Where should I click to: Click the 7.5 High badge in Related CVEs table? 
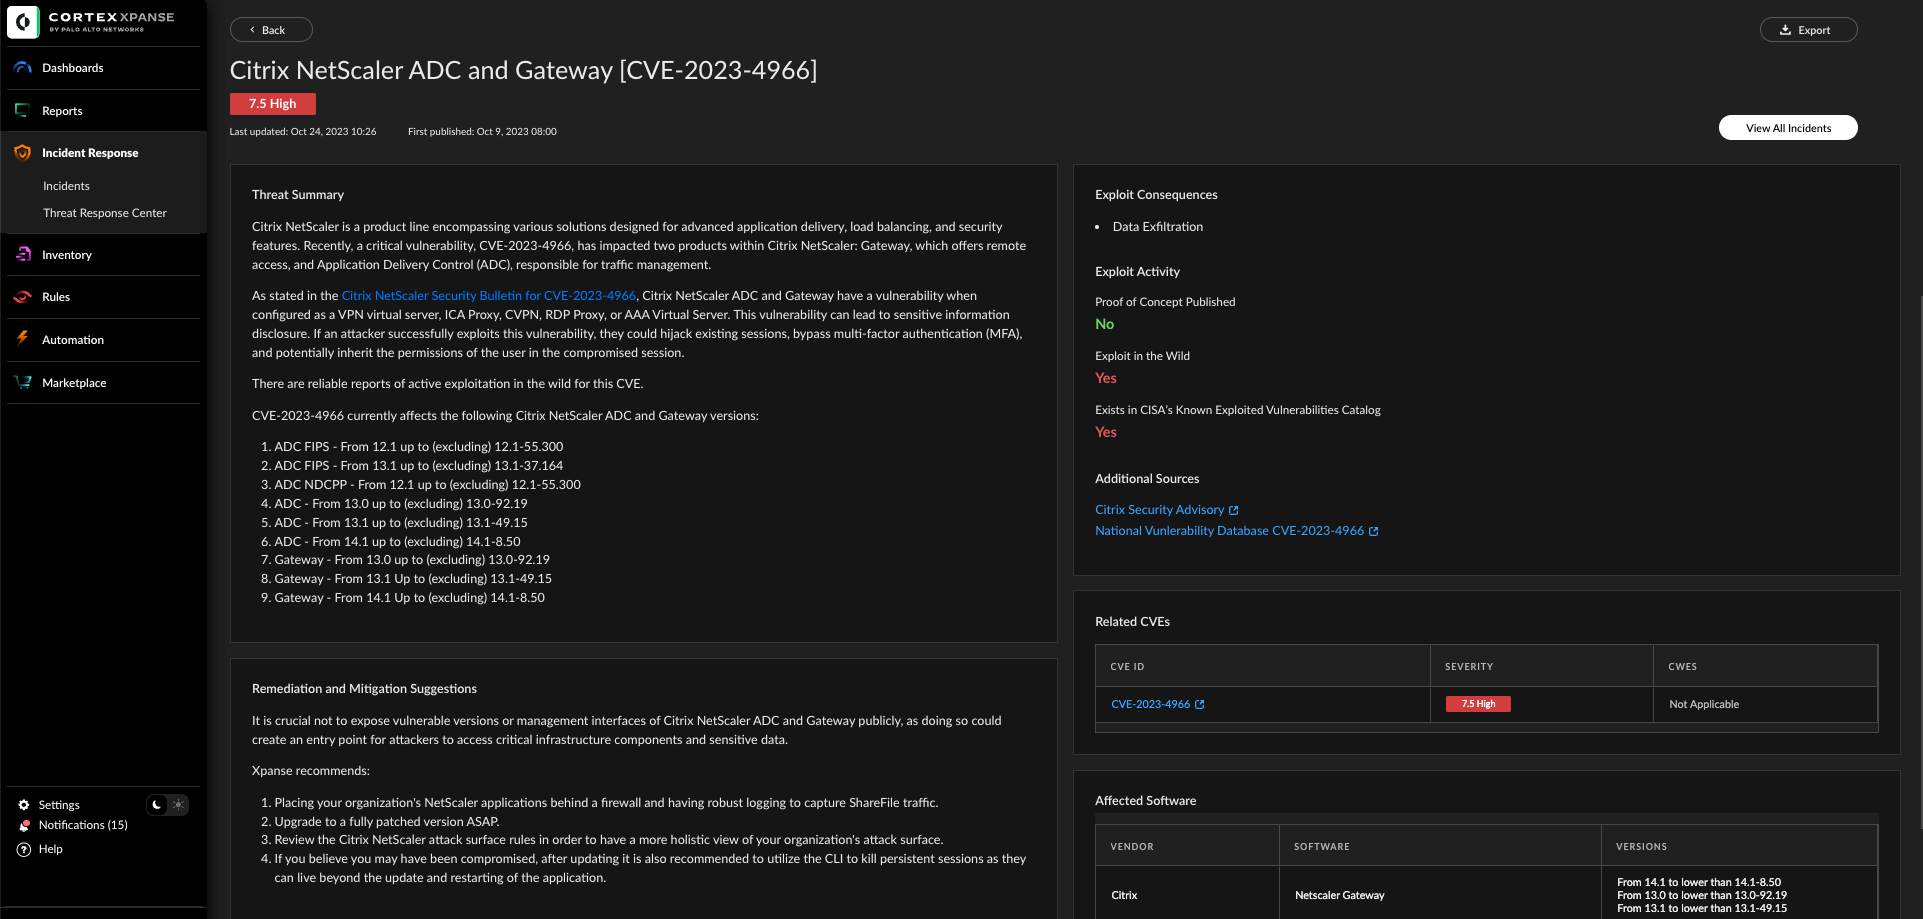pyautogui.click(x=1478, y=704)
